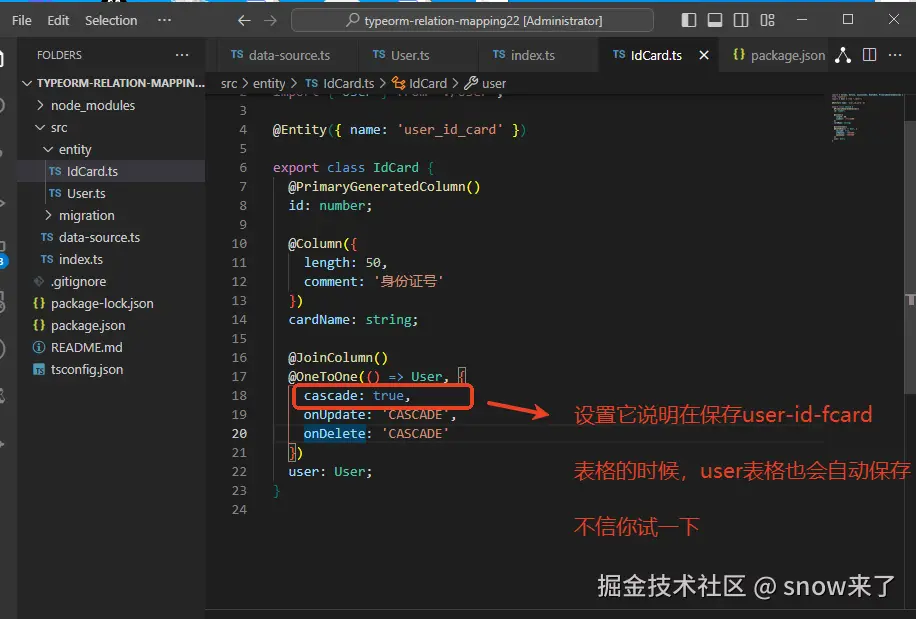Go back with the left arrow

(x=244, y=20)
